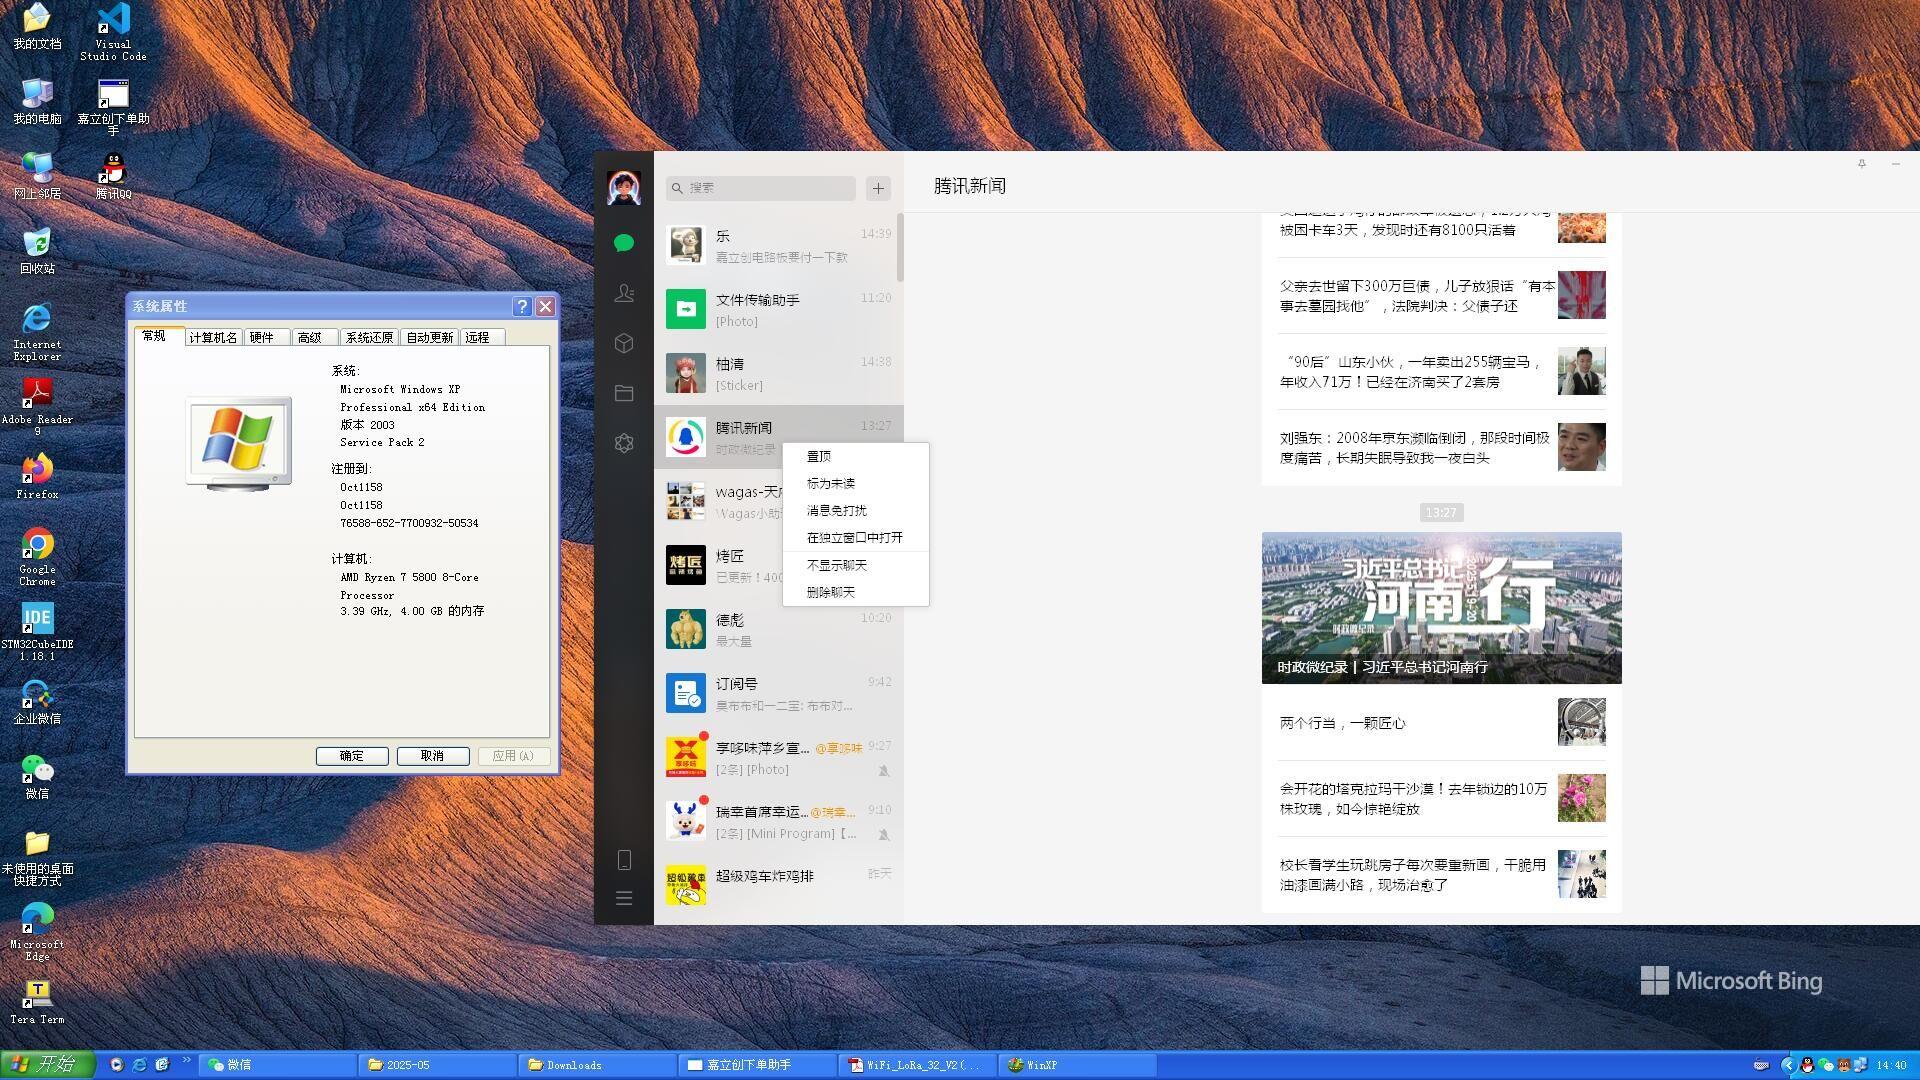1920x1080 pixels.
Task: Open article about 校长看学生玩跳房子
Action: [x=1441, y=874]
